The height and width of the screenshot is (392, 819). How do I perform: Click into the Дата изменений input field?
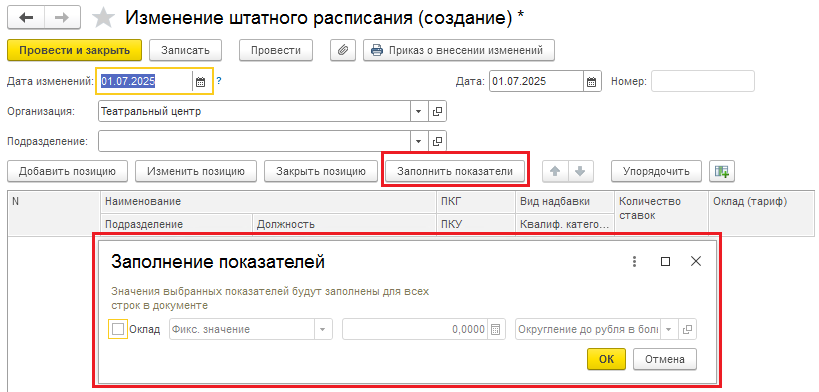click(145, 82)
